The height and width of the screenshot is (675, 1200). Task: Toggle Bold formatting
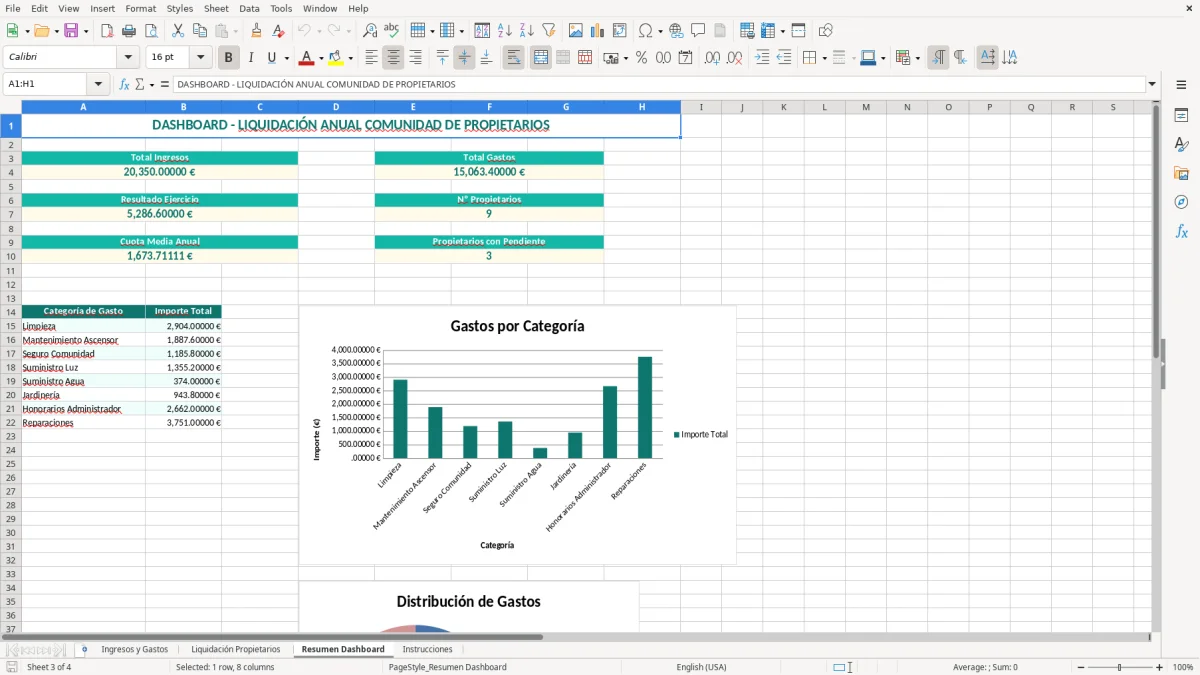point(229,58)
